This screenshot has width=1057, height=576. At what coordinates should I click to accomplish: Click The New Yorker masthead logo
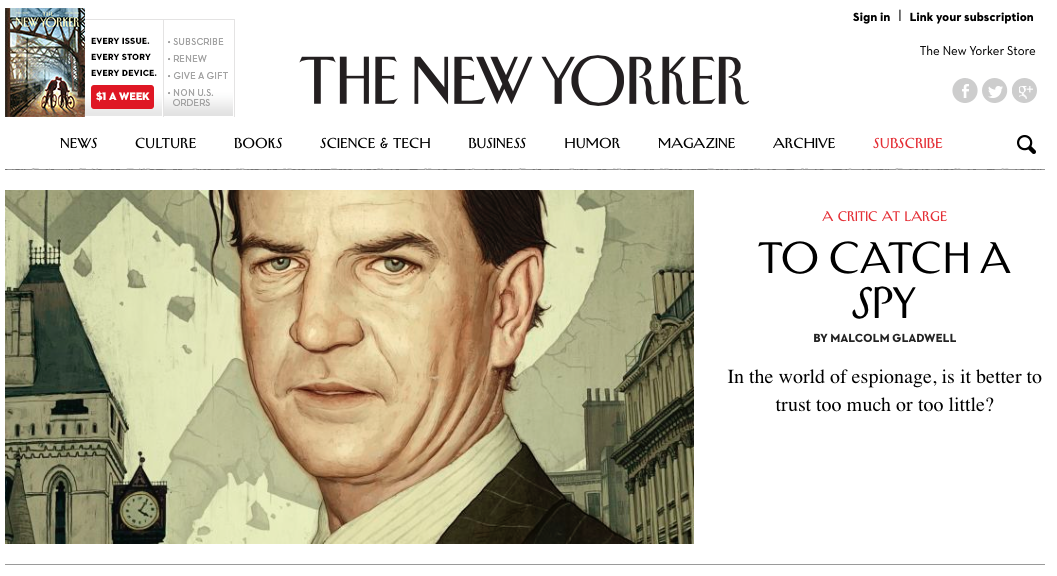[524, 81]
